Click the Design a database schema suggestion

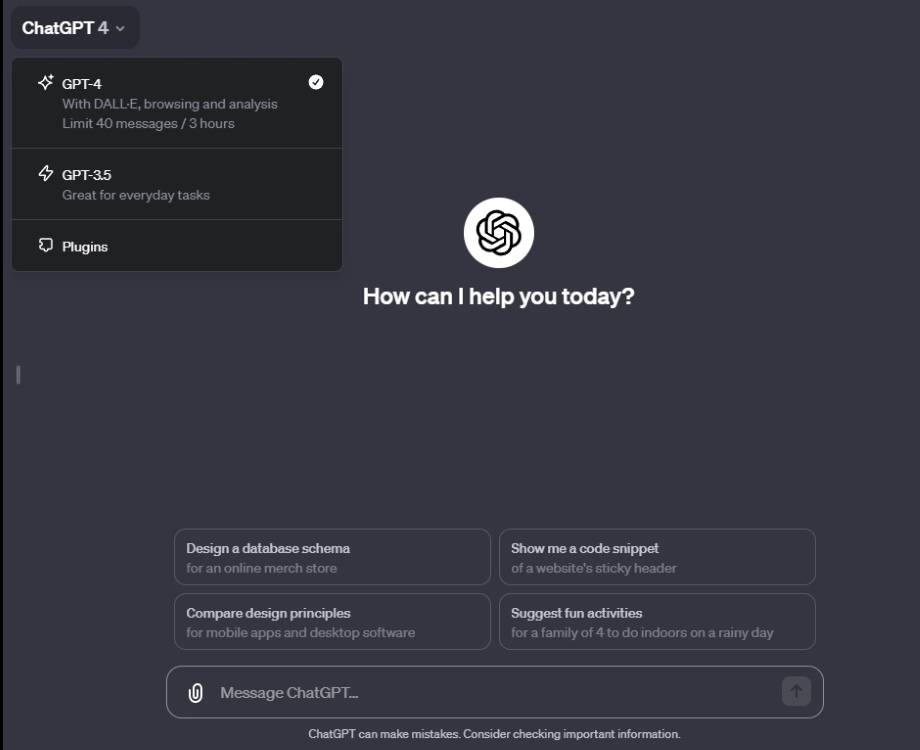pyautogui.click(x=332, y=557)
